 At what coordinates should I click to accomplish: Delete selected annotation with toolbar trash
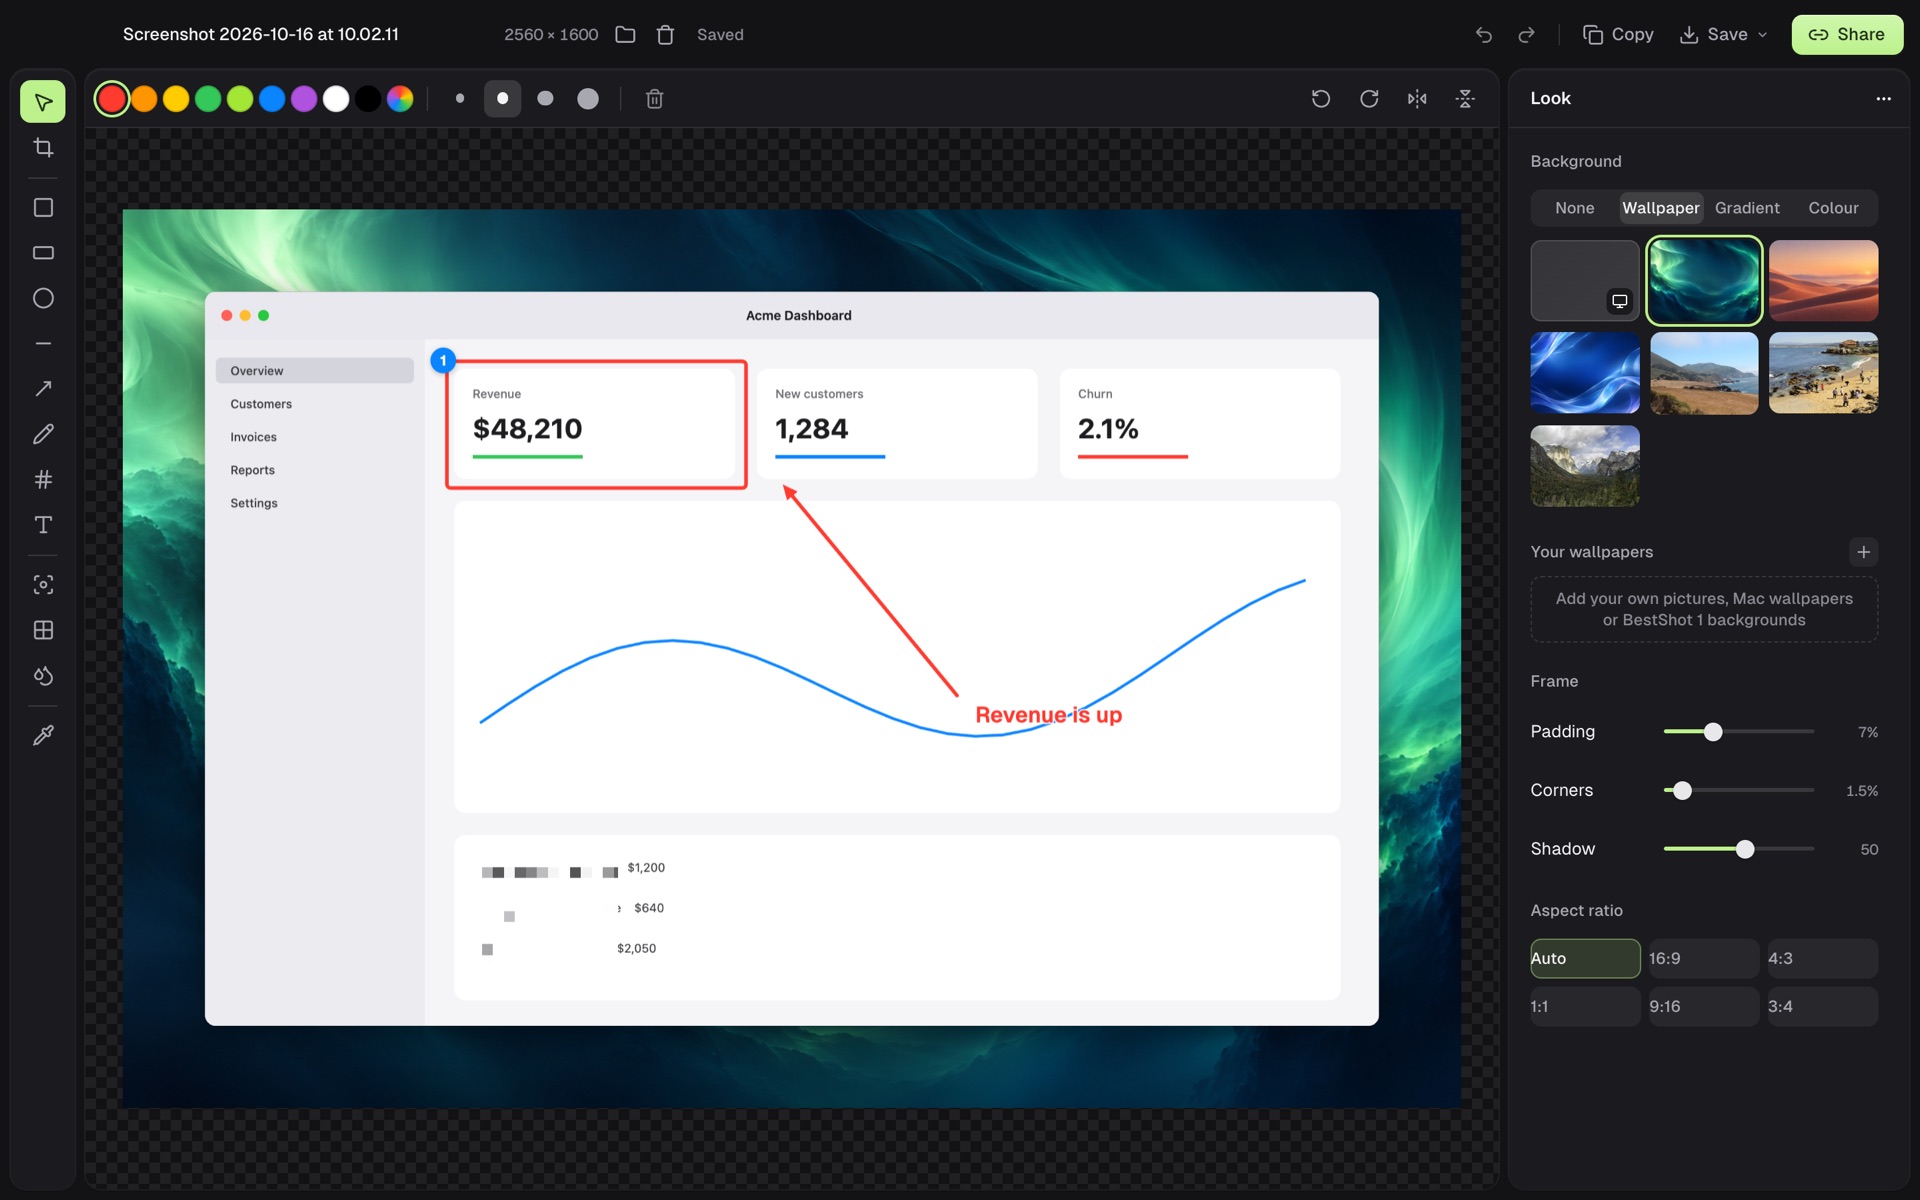pyautogui.click(x=654, y=99)
